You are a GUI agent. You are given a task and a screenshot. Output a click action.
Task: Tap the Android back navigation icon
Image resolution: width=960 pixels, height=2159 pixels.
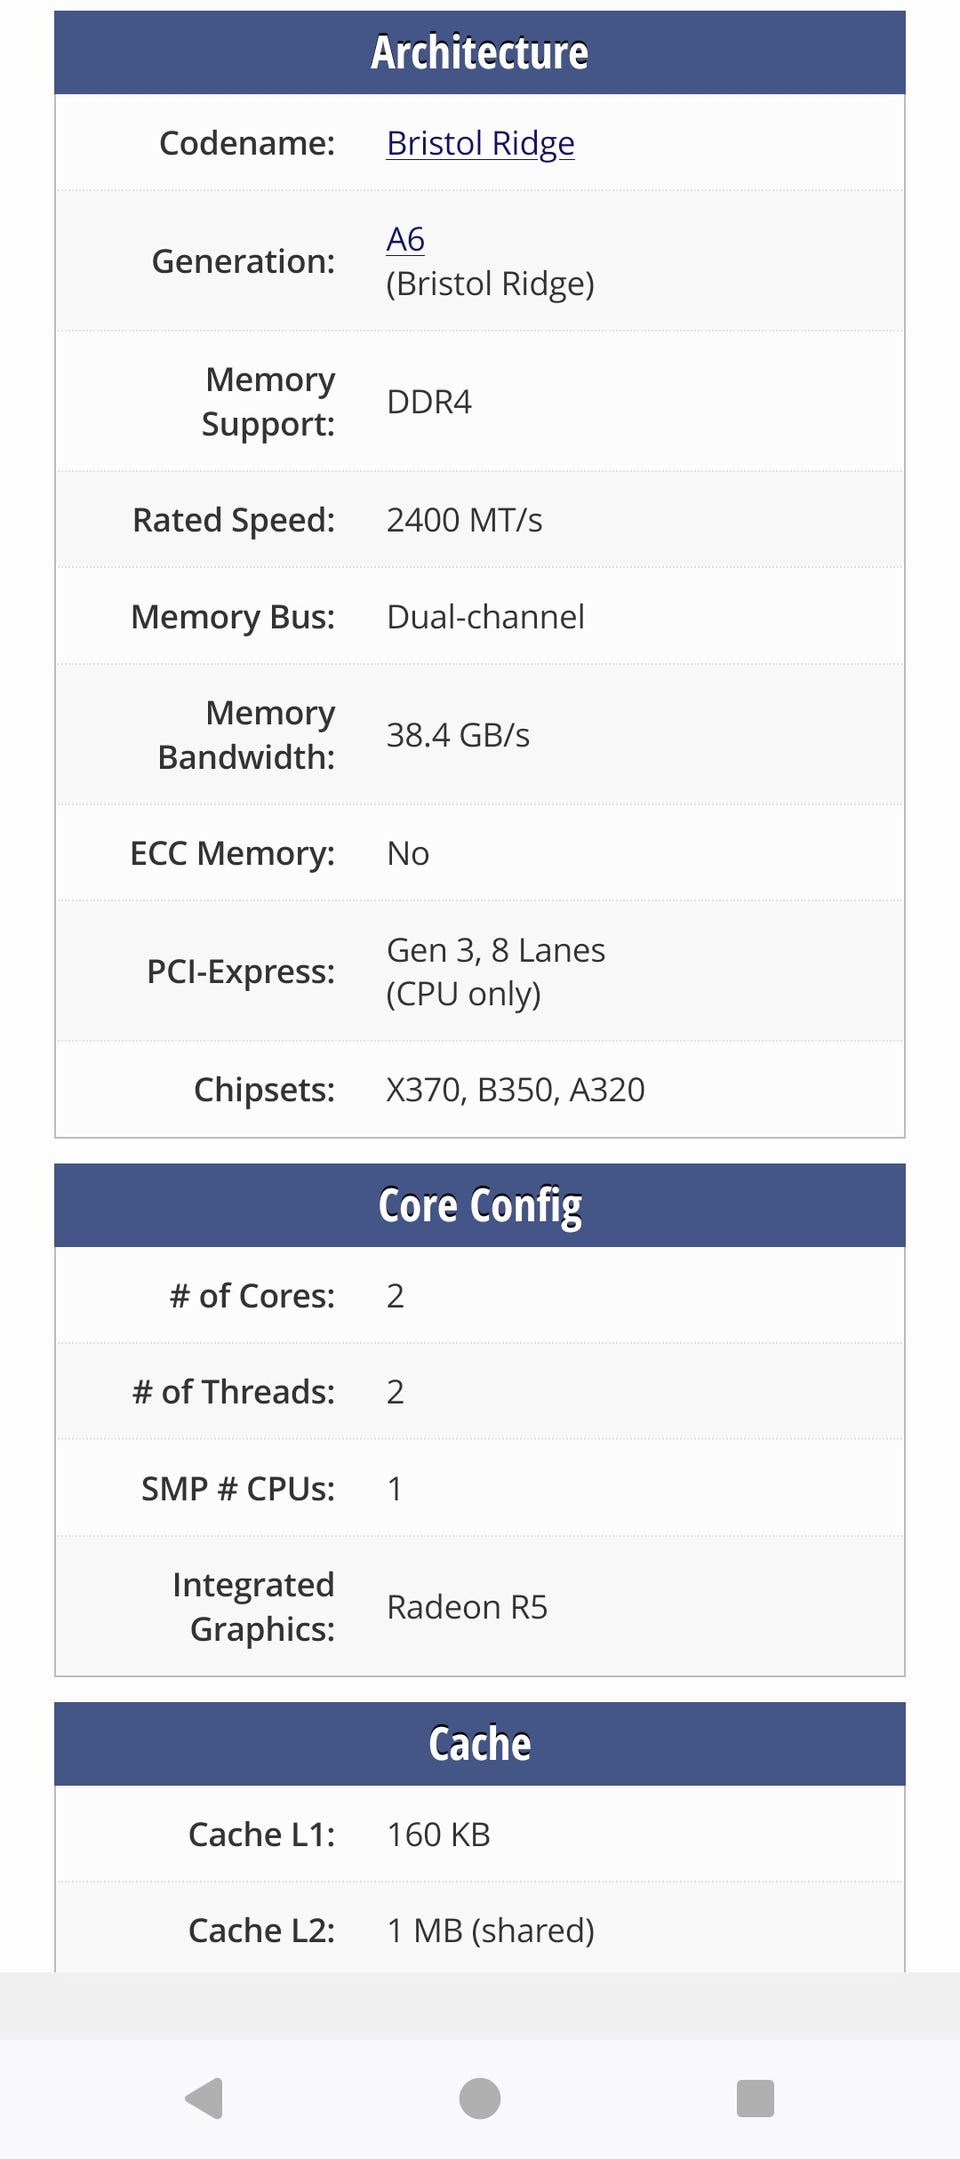(x=204, y=2098)
